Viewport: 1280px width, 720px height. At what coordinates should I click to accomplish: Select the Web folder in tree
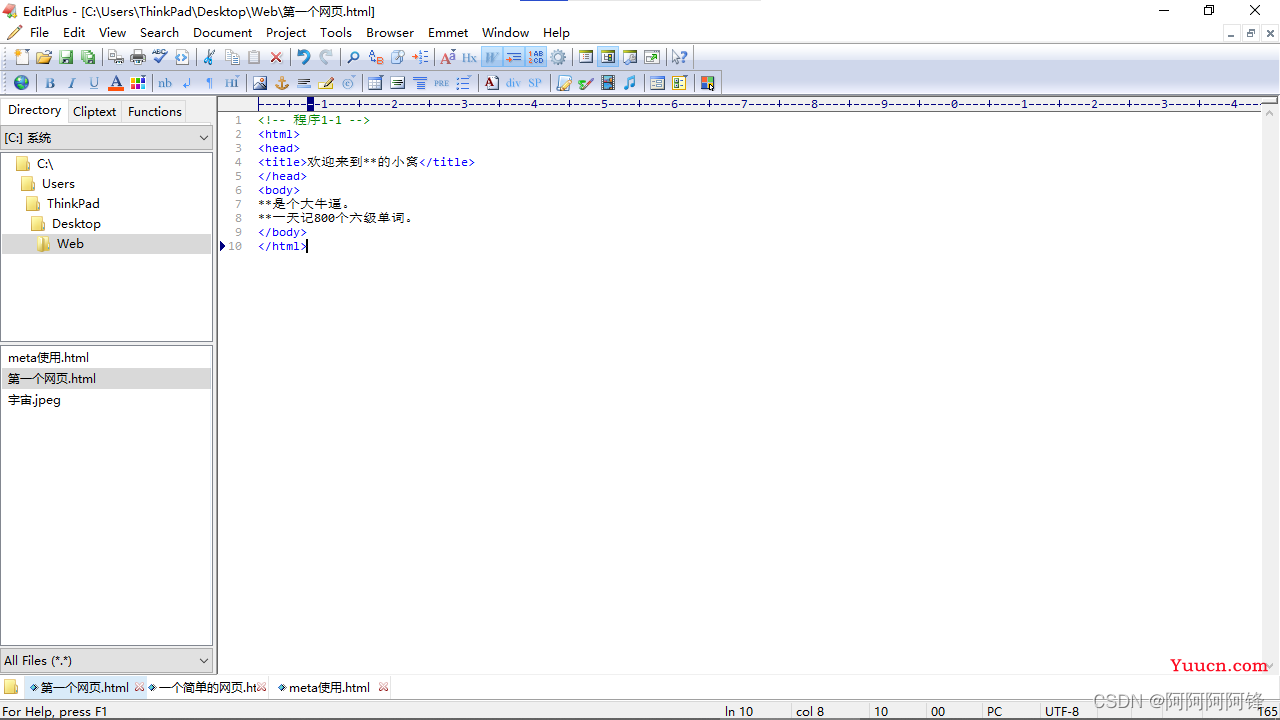(x=70, y=243)
